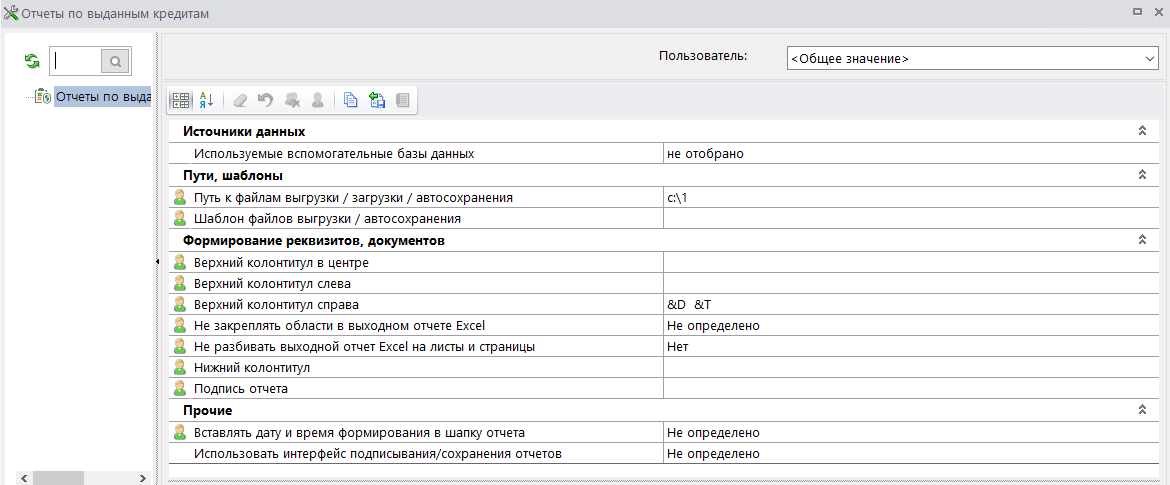Click the copy settings icon in toolbar

(350, 100)
